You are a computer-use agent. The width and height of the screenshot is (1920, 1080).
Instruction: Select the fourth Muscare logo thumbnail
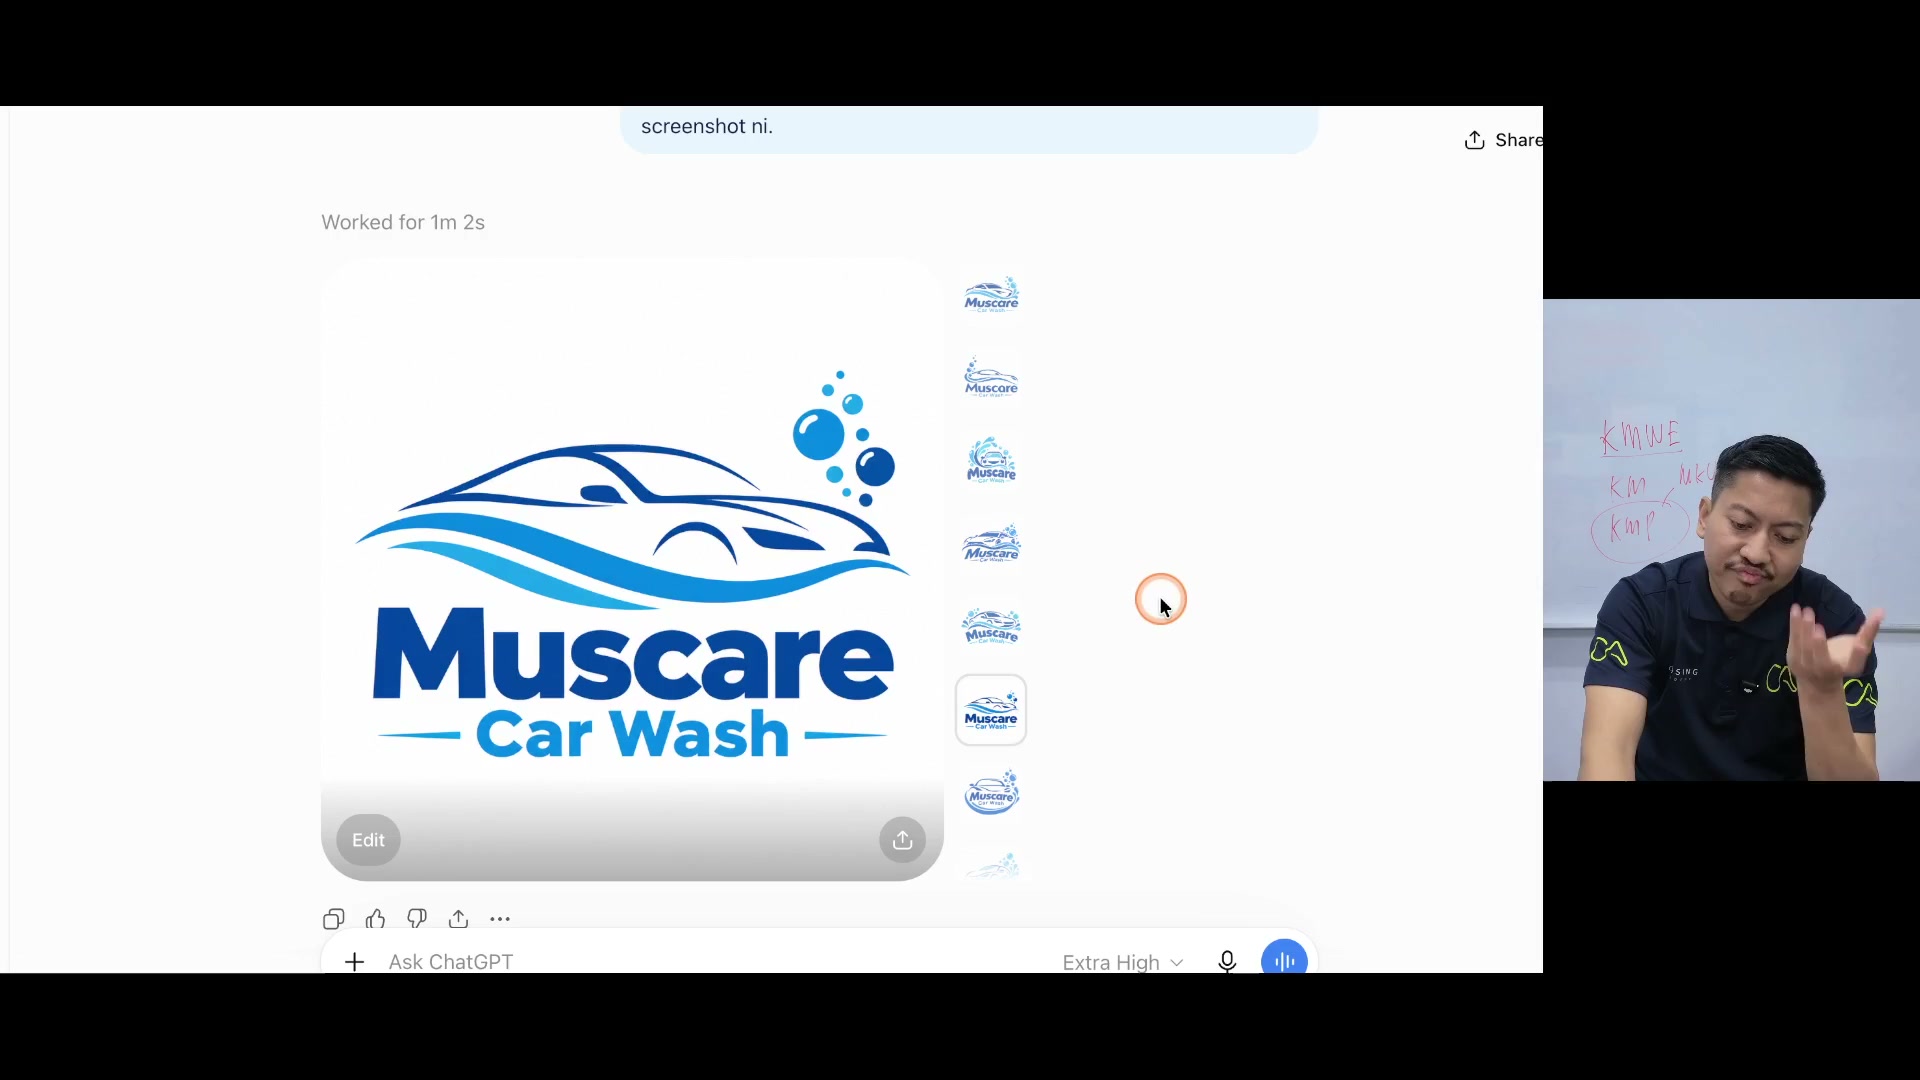991,544
